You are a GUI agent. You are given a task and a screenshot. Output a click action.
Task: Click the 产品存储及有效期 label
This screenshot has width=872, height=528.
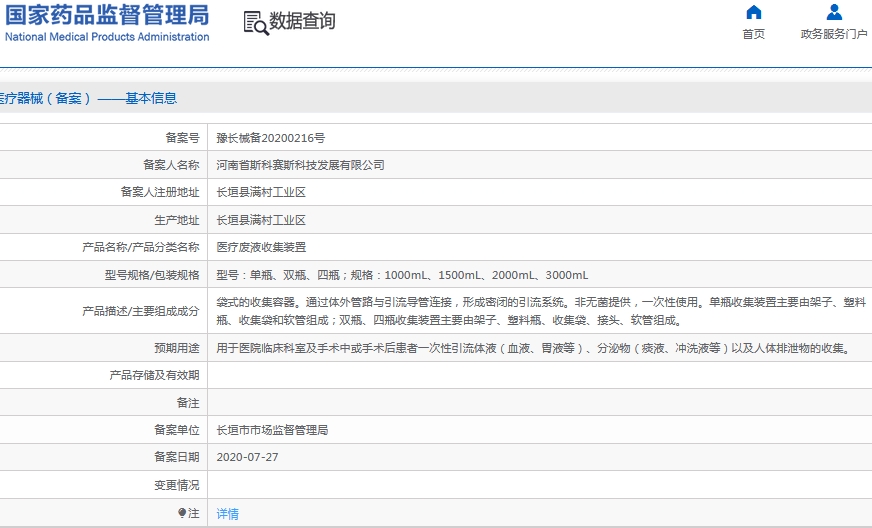[155, 376]
